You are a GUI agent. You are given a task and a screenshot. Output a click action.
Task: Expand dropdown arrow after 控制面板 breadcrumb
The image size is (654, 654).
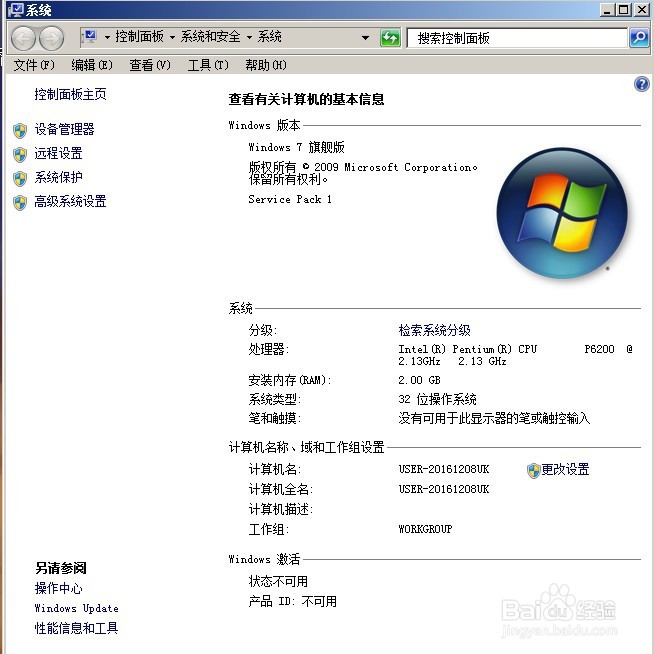[172, 38]
